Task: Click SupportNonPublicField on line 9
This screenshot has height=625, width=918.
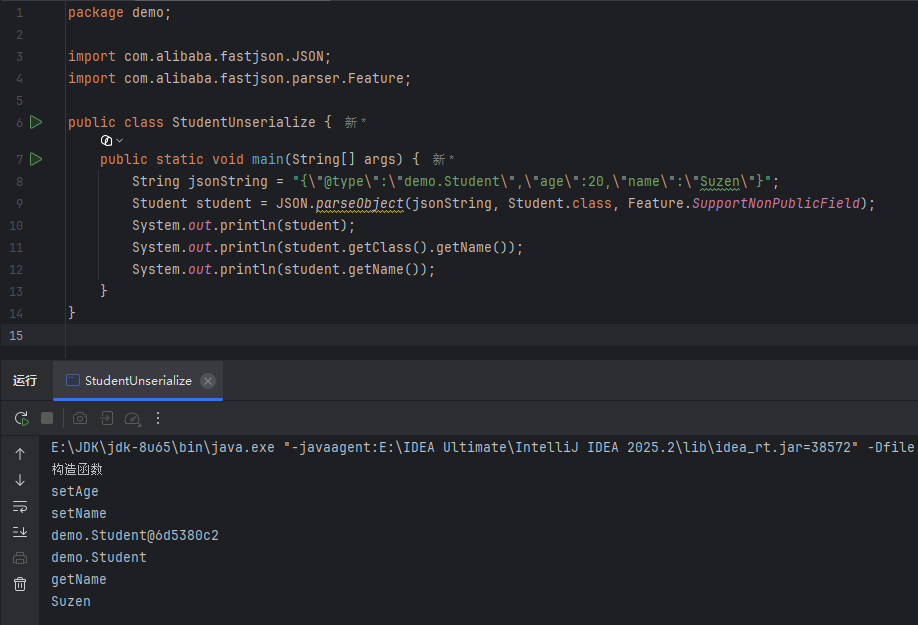Action: [776, 204]
